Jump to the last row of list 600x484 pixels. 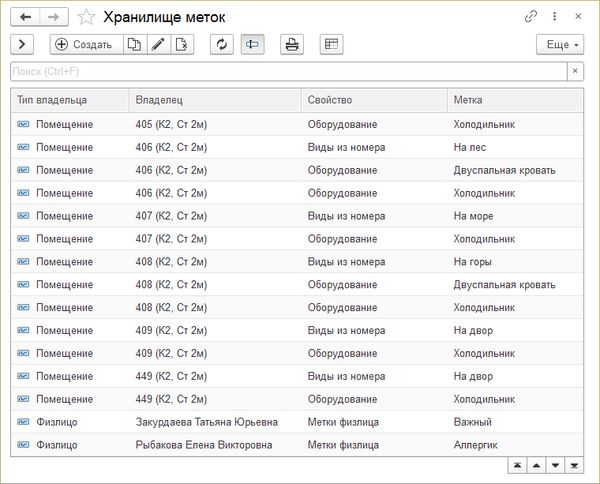point(574,466)
